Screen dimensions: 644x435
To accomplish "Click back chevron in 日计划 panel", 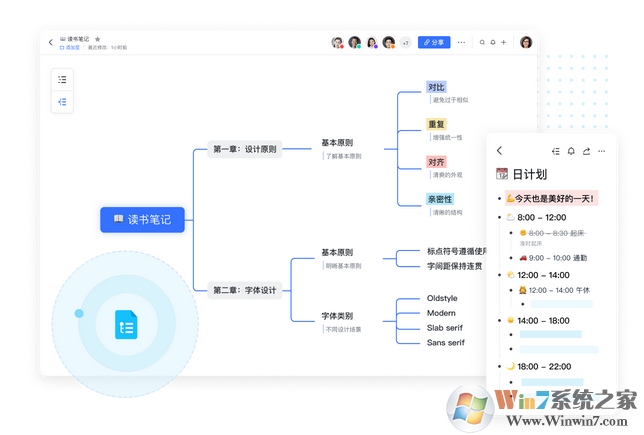I will coord(499,151).
